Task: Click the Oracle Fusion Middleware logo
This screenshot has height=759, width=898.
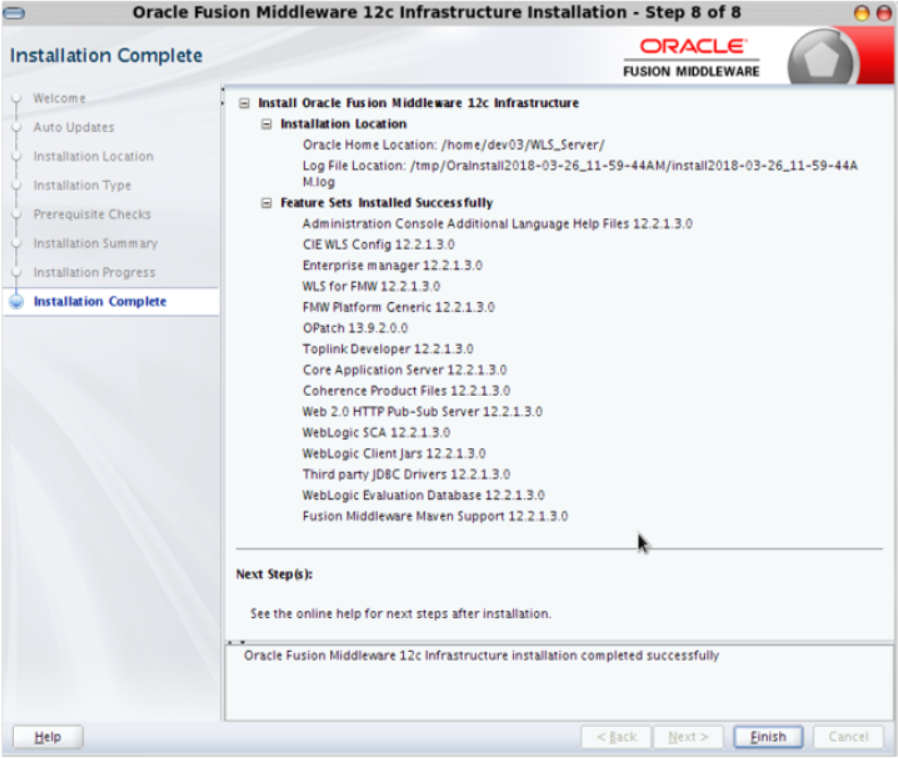Action: click(x=691, y=57)
